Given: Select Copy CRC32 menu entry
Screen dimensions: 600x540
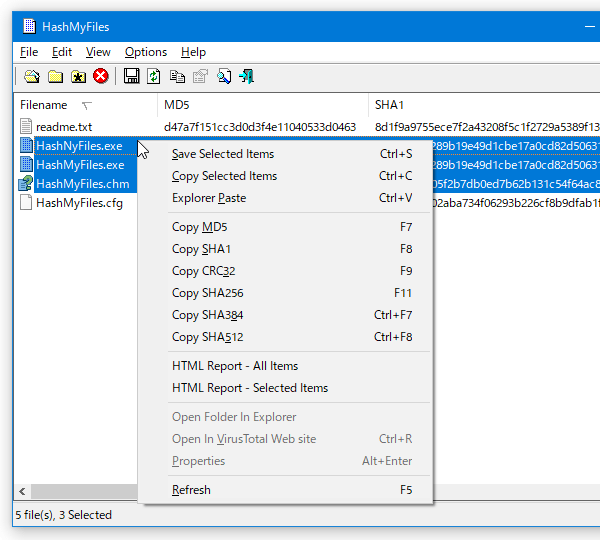Looking at the screenshot, I should pyautogui.click(x=285, y=271).
